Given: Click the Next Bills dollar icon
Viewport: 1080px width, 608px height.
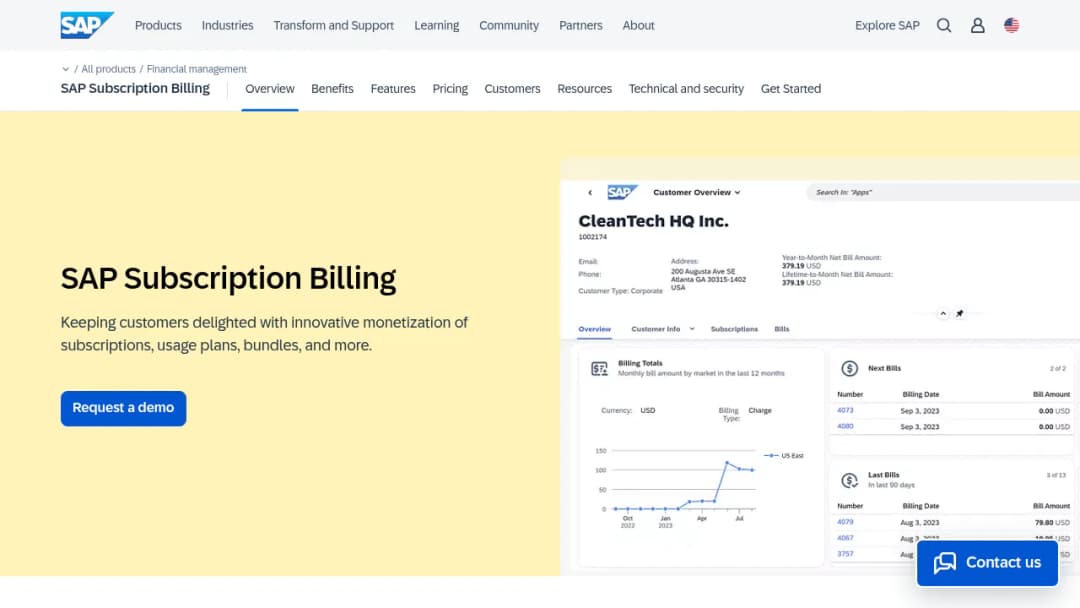Looking at the screenshot, I should point(849,368).
